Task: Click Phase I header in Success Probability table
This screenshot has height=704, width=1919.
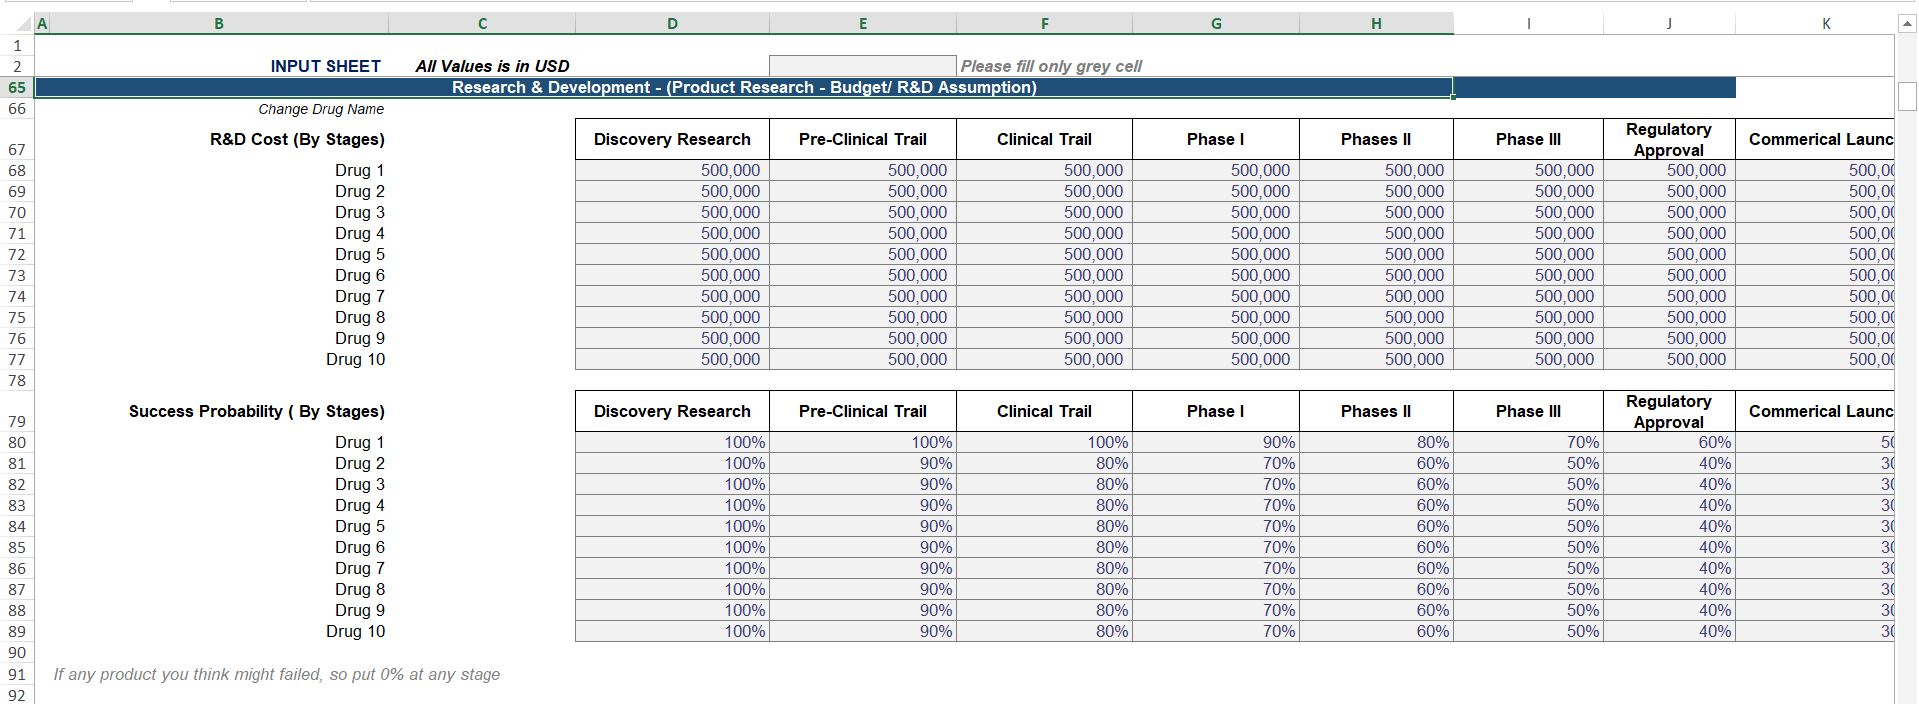Action: point(1216,411)
